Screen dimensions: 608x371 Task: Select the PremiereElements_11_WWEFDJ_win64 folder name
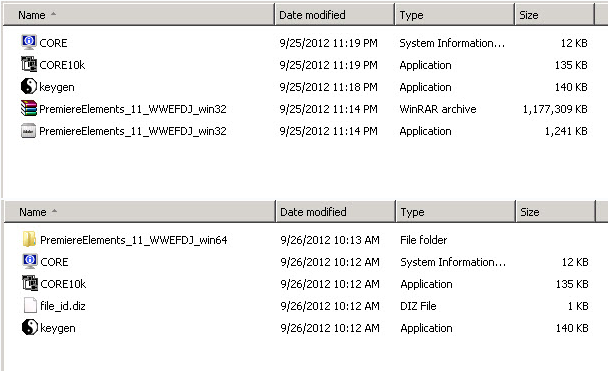(134, 240)
